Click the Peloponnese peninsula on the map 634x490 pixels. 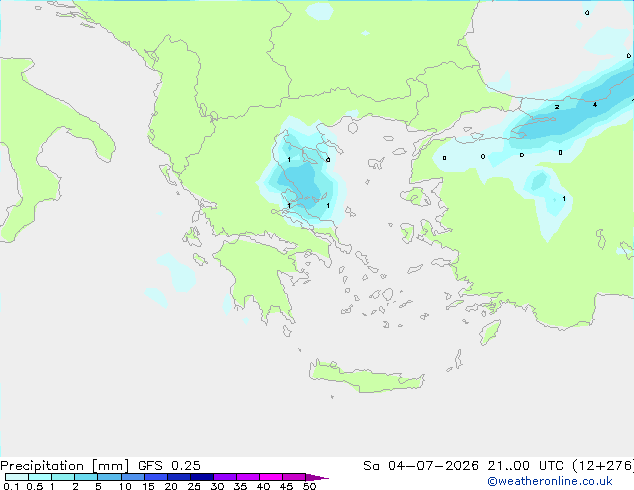[x=259, y=279]
